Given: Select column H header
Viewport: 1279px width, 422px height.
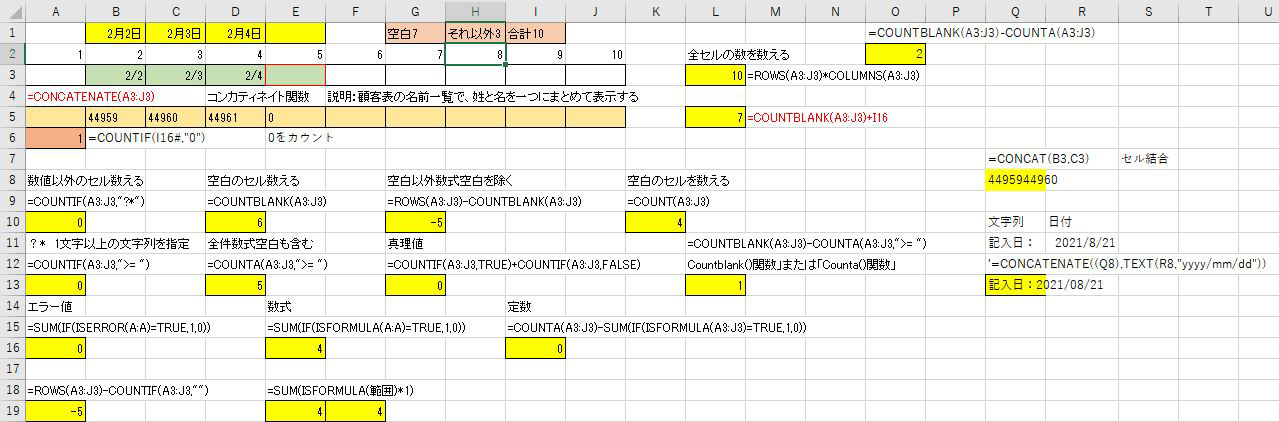Looking at the screenshot, I should (475, 11).
